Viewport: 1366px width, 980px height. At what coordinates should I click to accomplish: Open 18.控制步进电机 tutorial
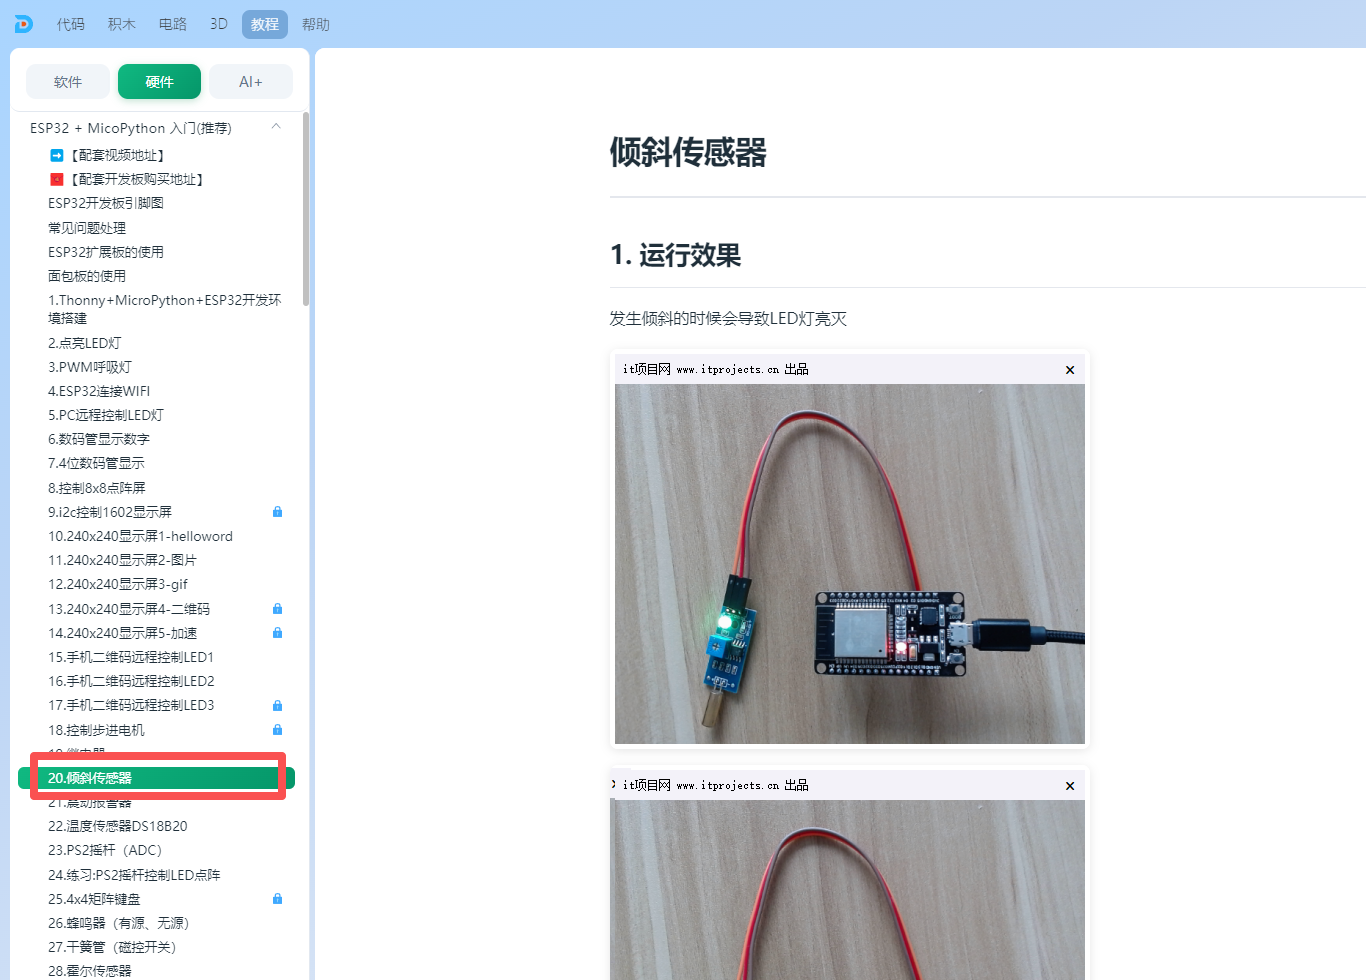pos(96,730)
